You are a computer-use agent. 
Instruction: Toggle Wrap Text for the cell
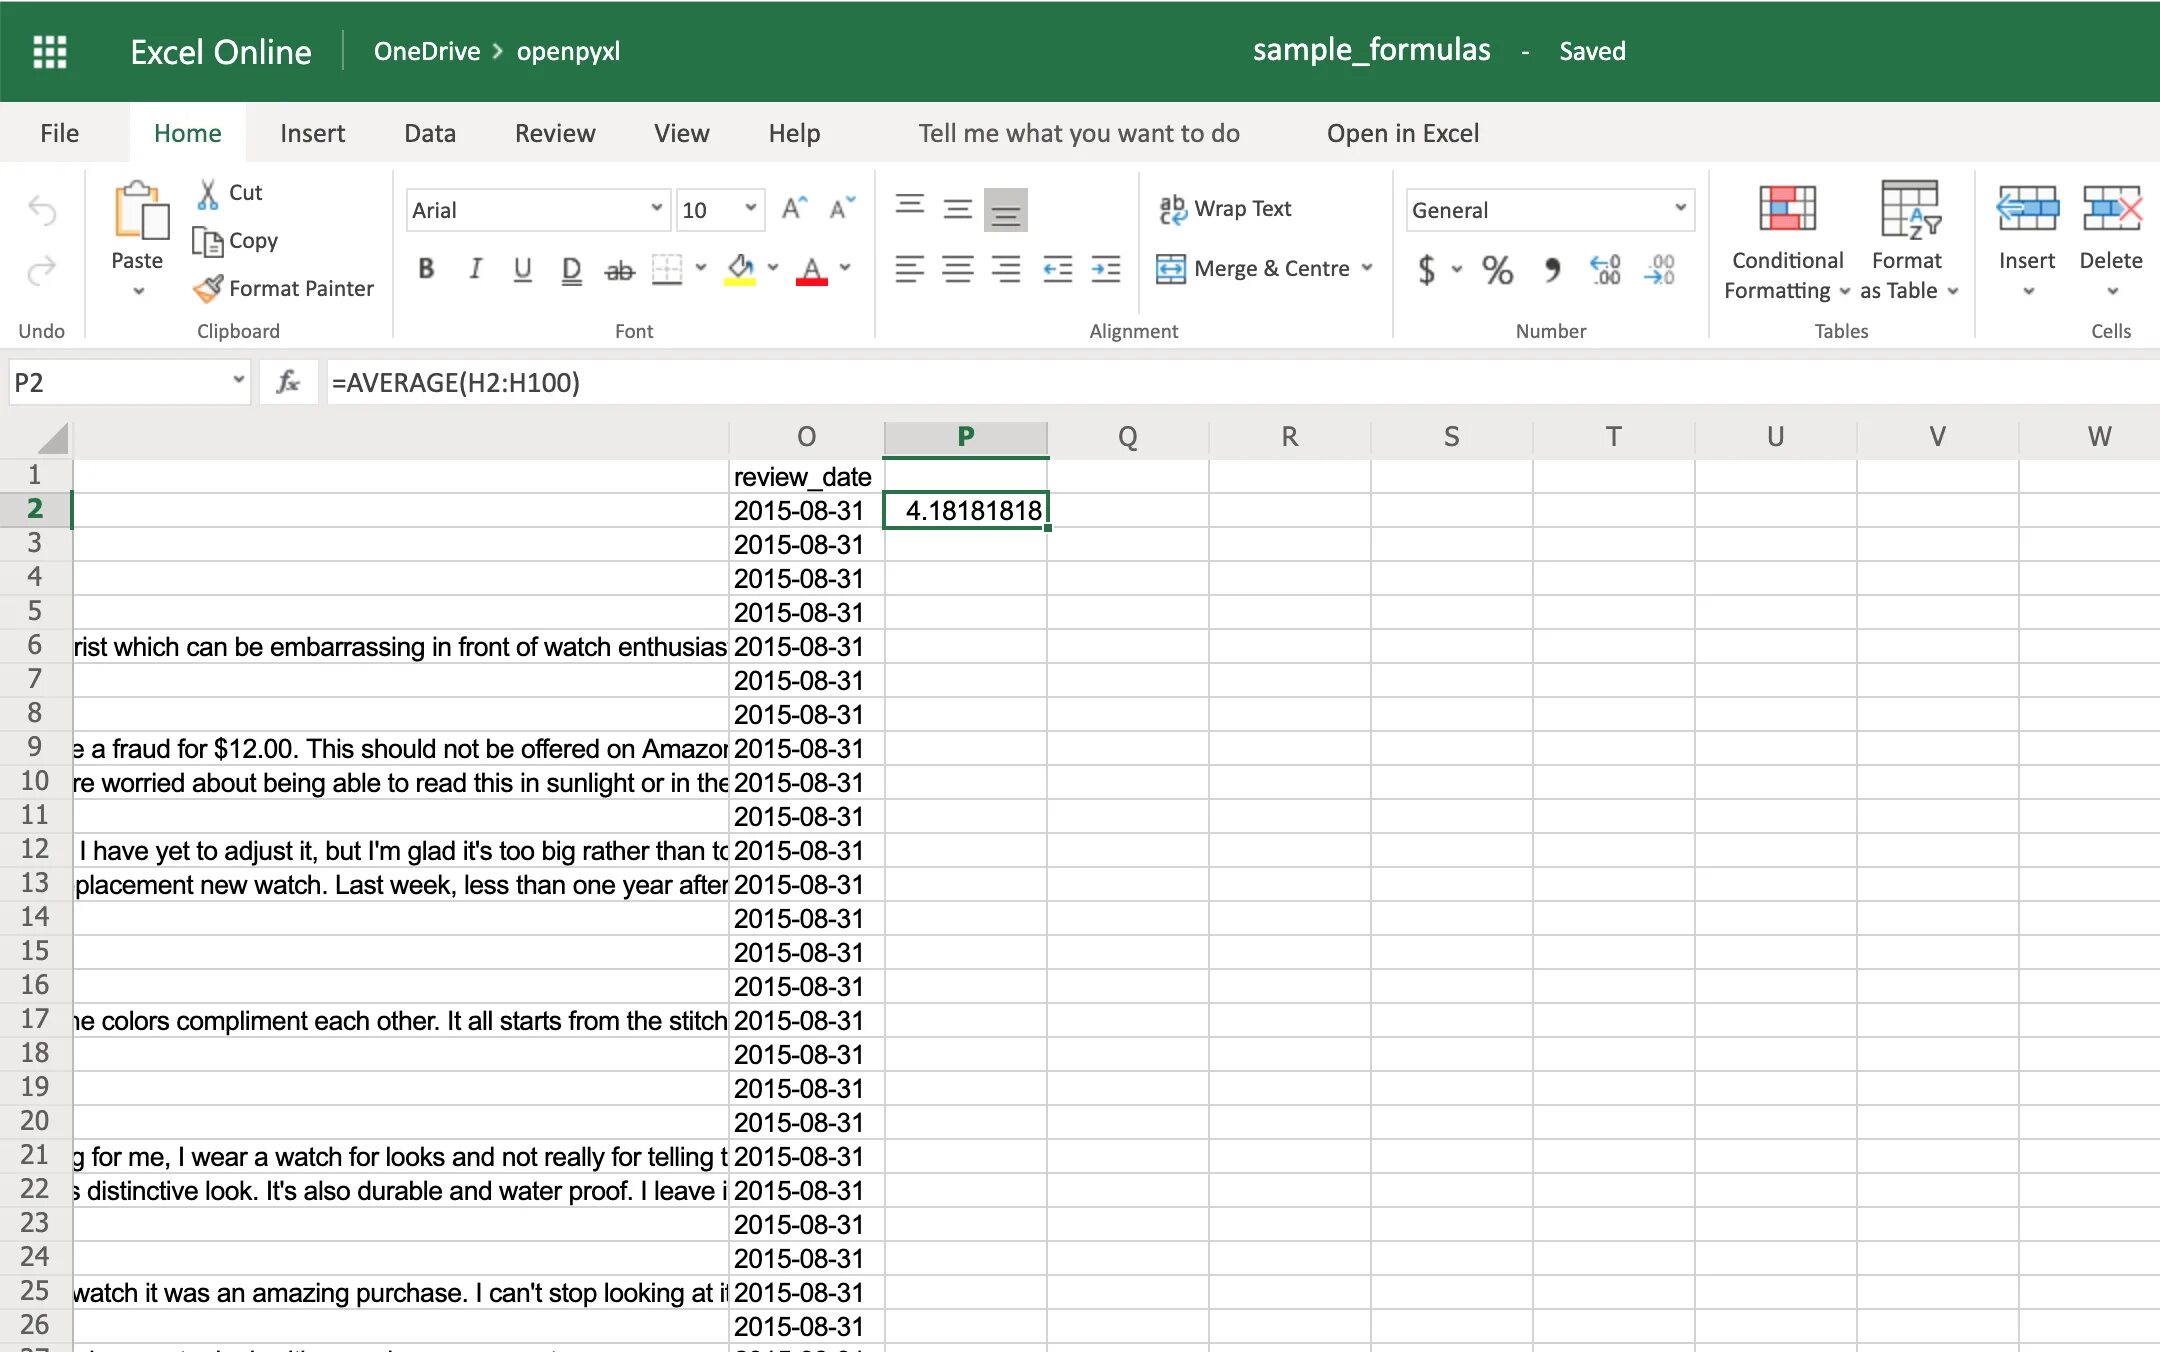1226,209
